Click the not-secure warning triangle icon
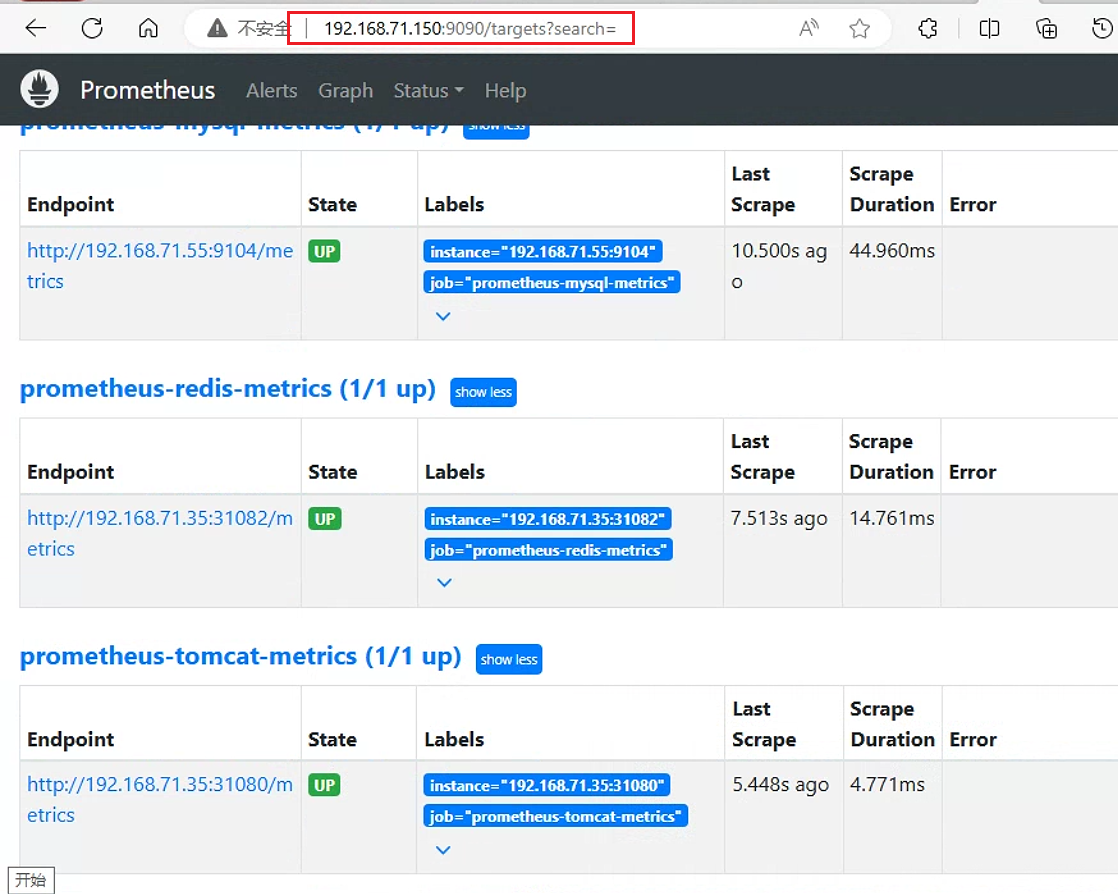 [217, 29]
